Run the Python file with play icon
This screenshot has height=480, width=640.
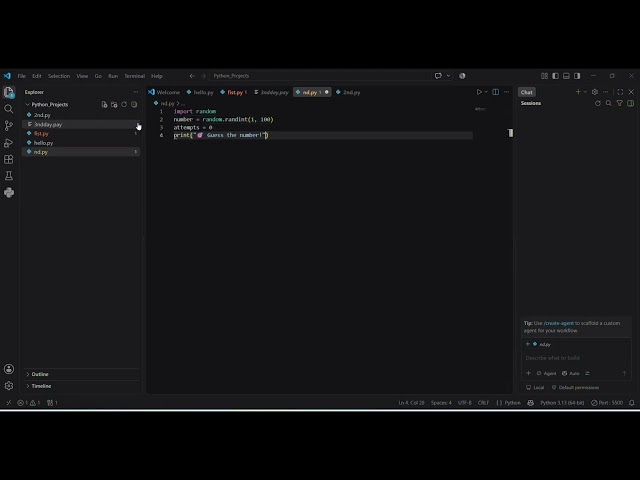479,92
